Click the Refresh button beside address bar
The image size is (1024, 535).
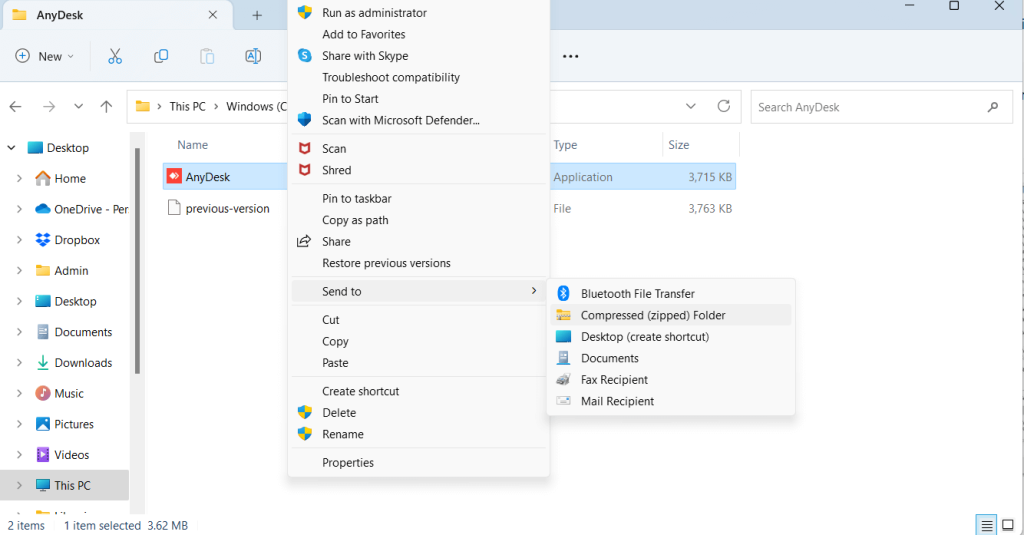click(x=724, y=106)
